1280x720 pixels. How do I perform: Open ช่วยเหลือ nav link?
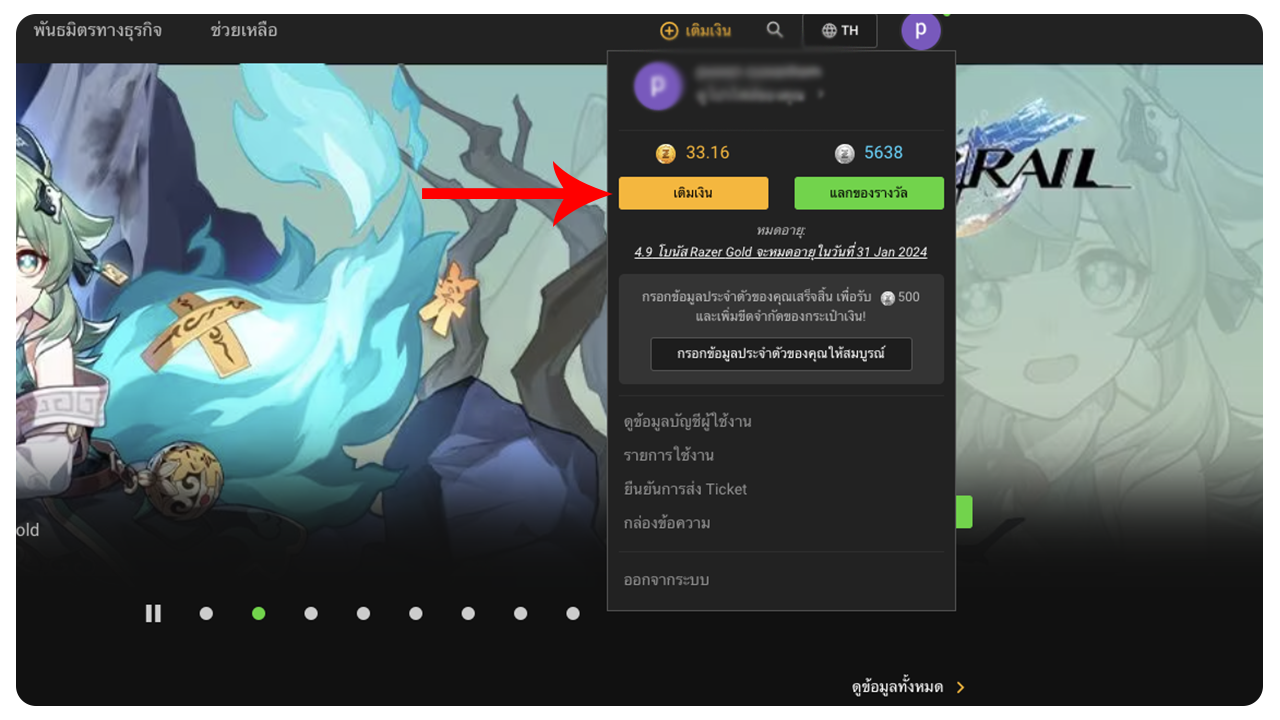pyautogui.click(x=244, y=30)
